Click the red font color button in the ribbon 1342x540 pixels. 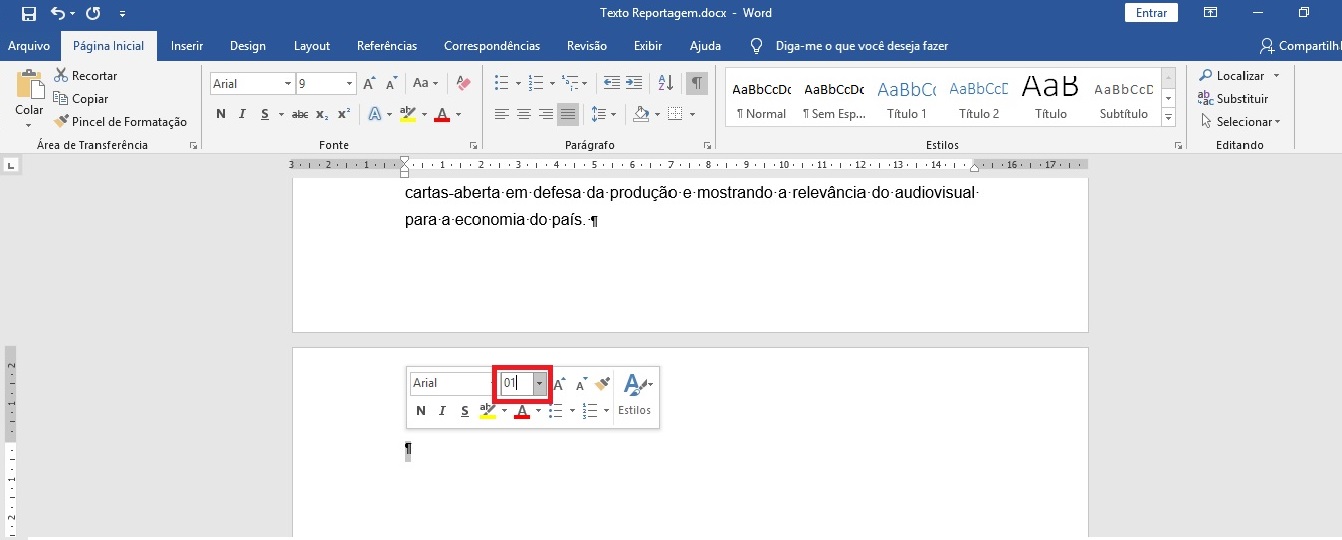(442, 114)
